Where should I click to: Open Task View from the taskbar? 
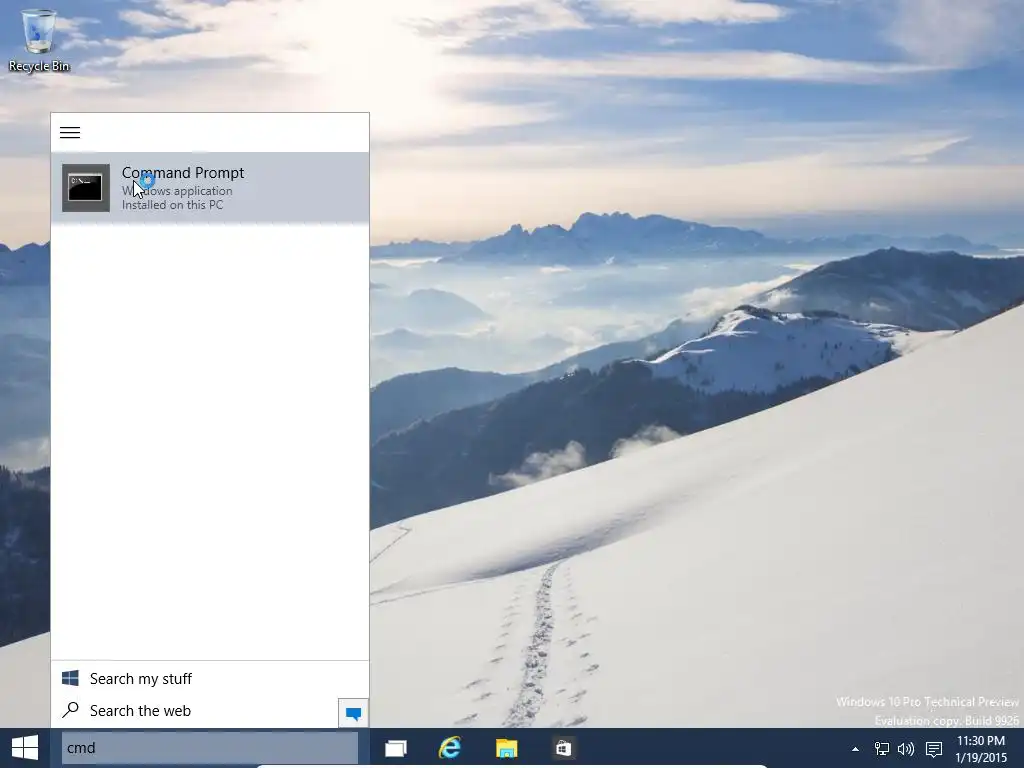click(396, 748)
